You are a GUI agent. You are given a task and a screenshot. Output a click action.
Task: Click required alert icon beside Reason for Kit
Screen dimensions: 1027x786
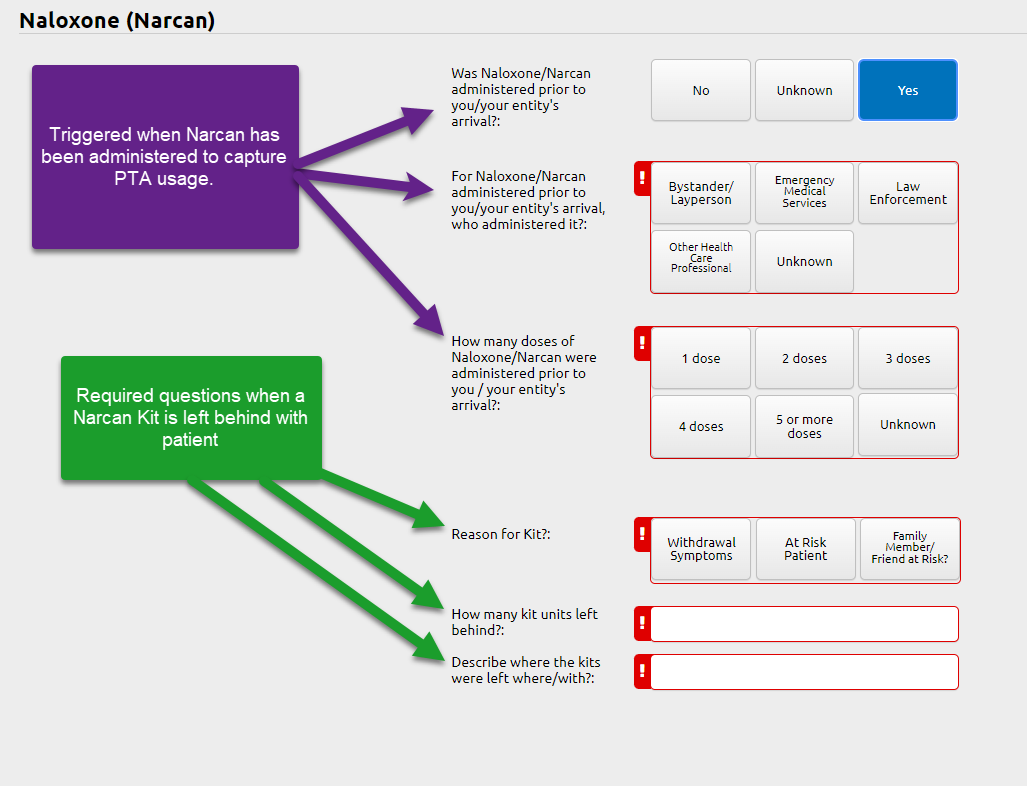tap(643, 534)
